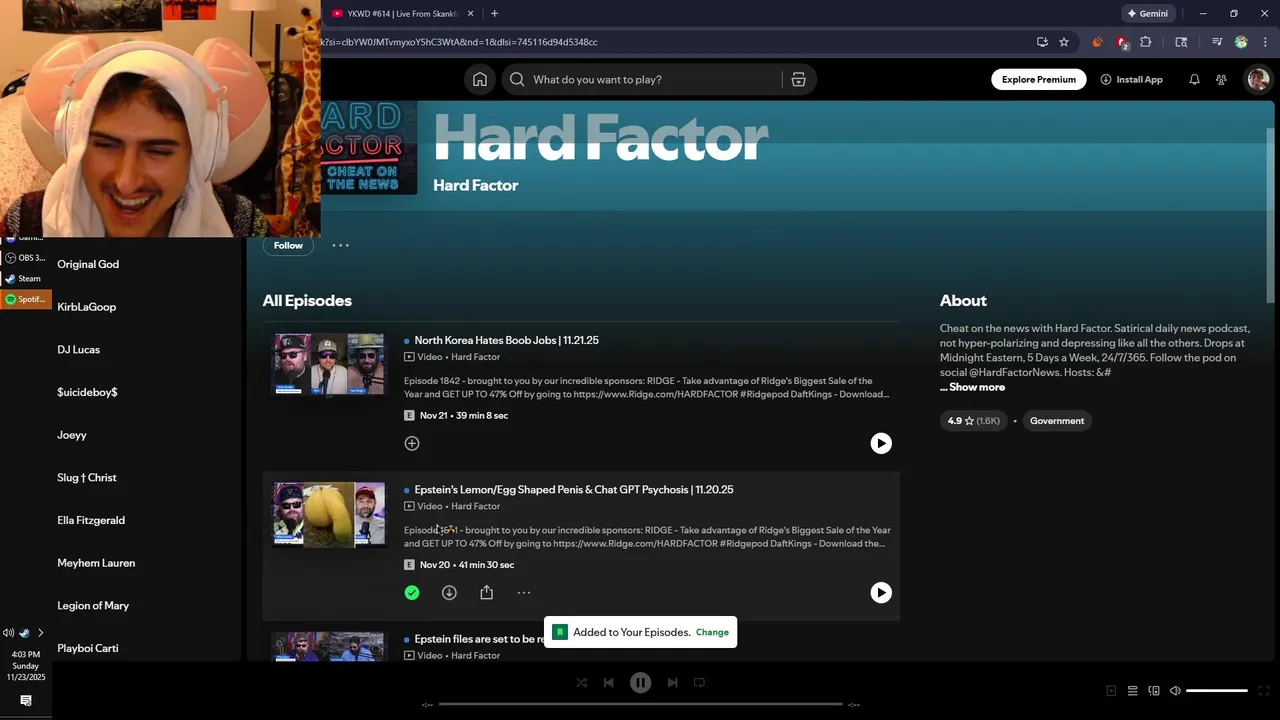
Task: Switch to Steam in taskbar
Action: coord(24,278)
